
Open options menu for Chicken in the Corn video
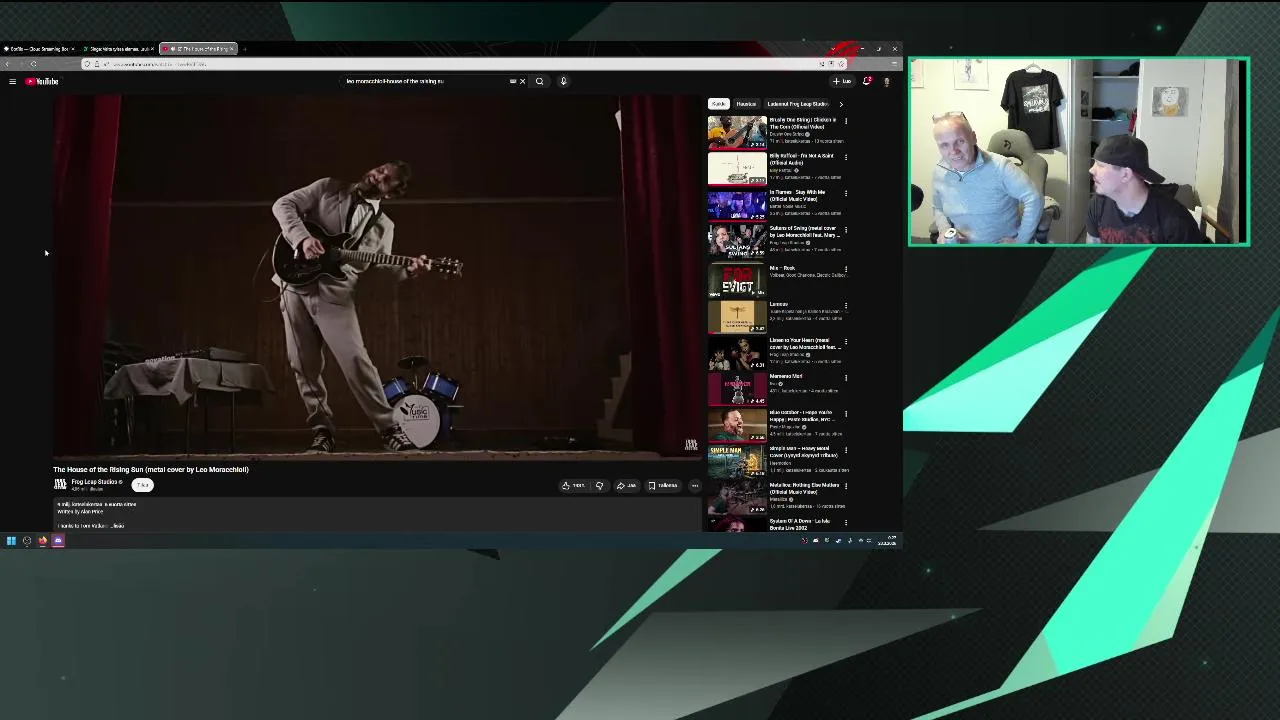click(846, 121)
